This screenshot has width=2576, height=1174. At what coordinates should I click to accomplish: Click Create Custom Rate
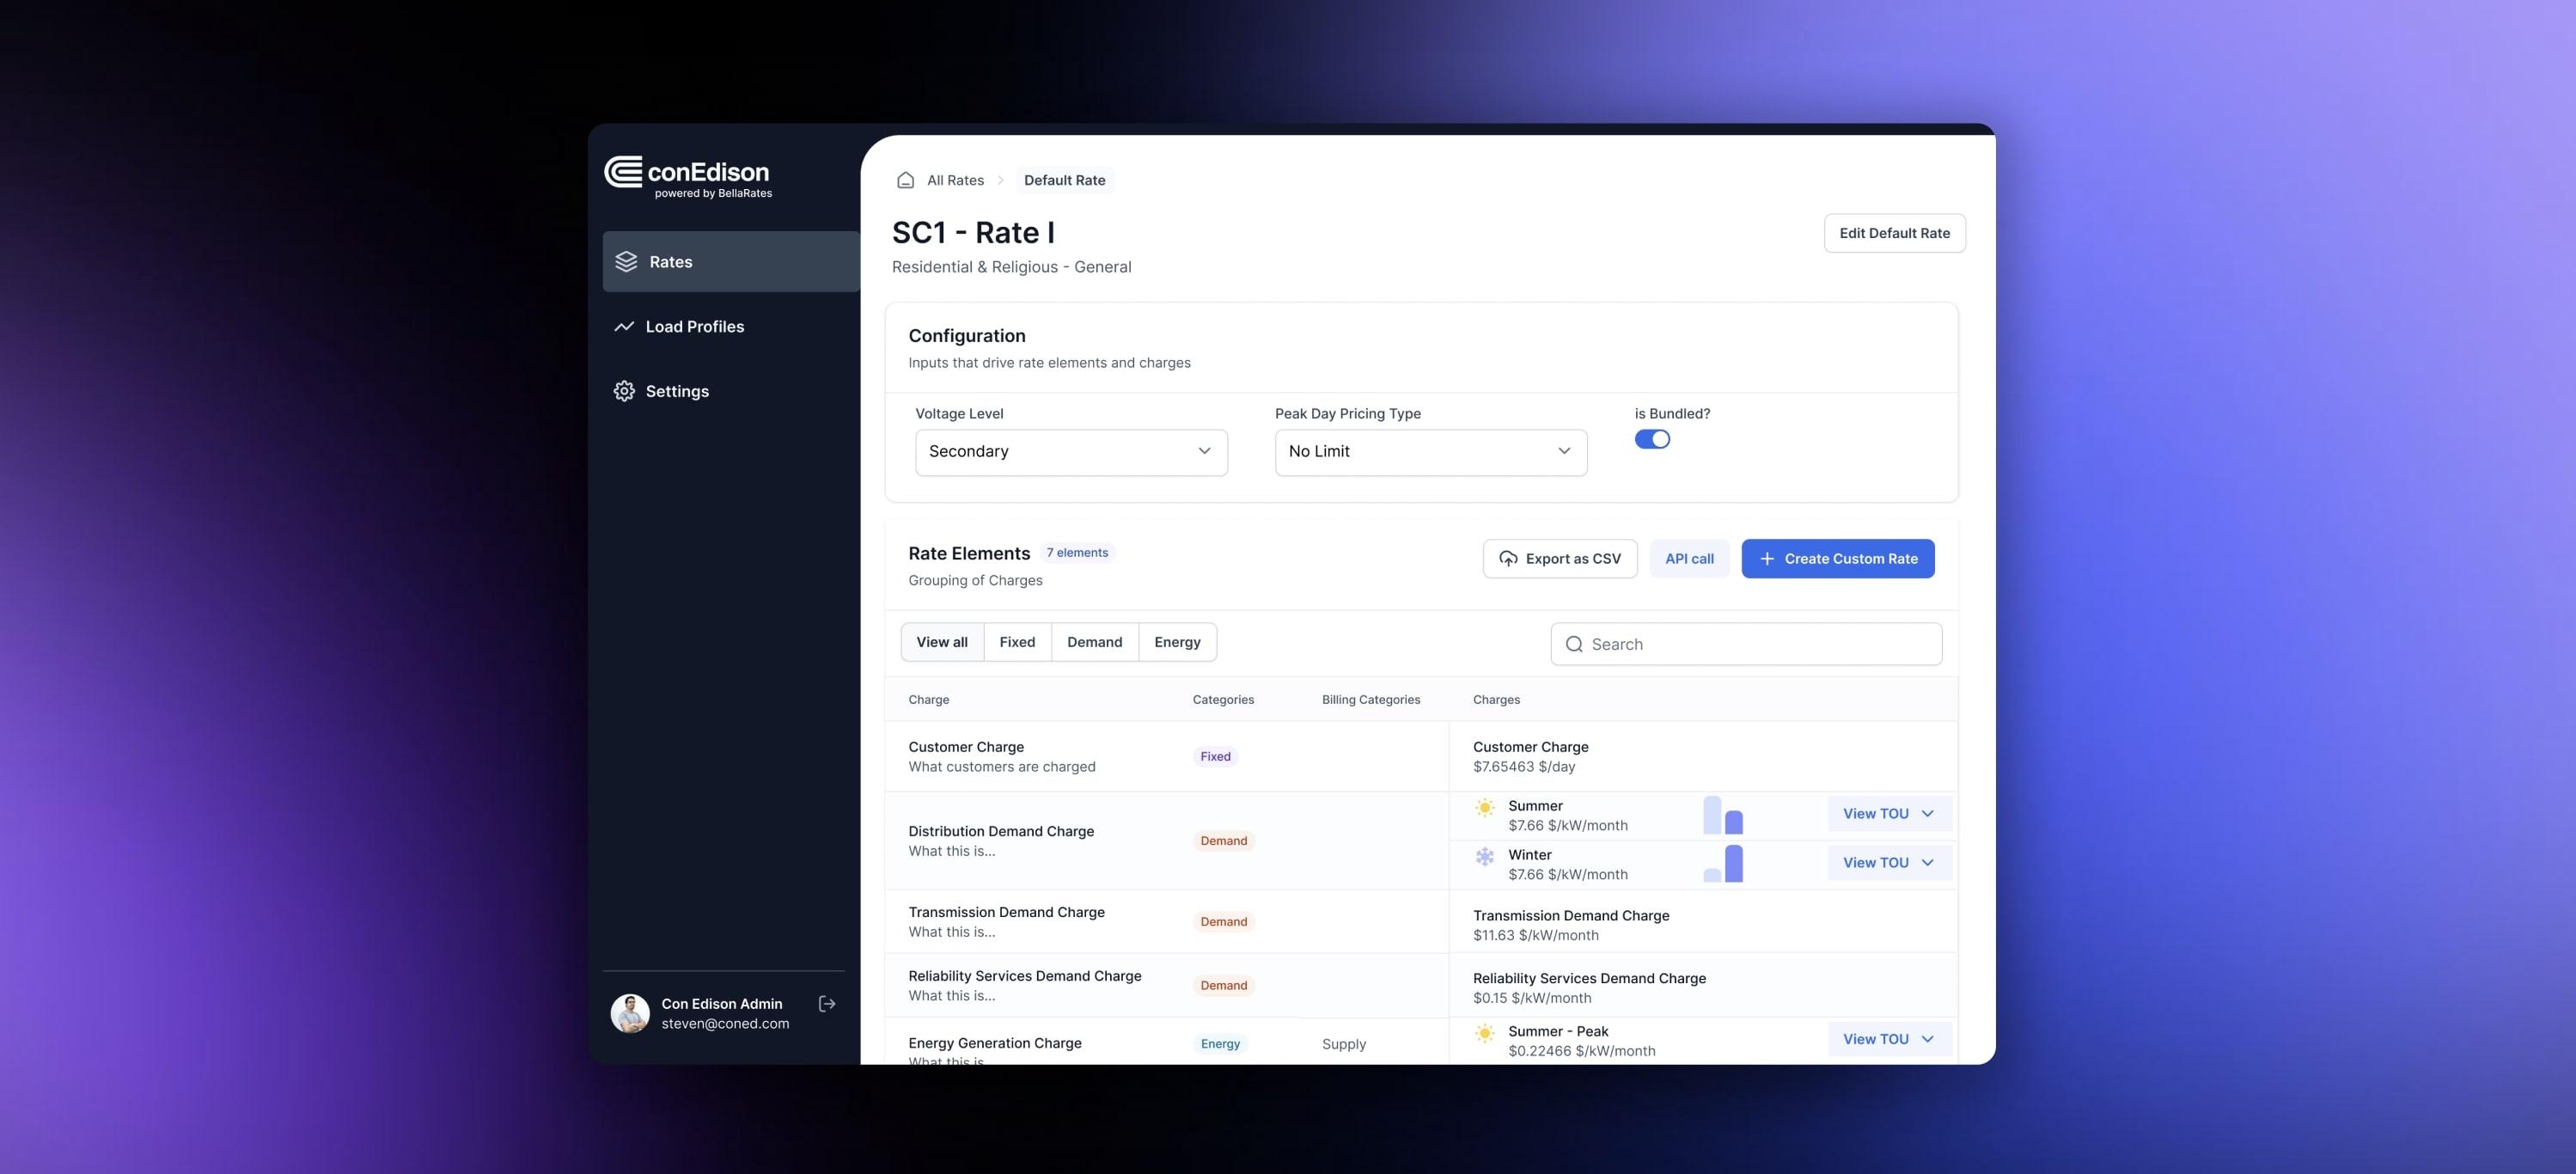[x=1837, y=558]
